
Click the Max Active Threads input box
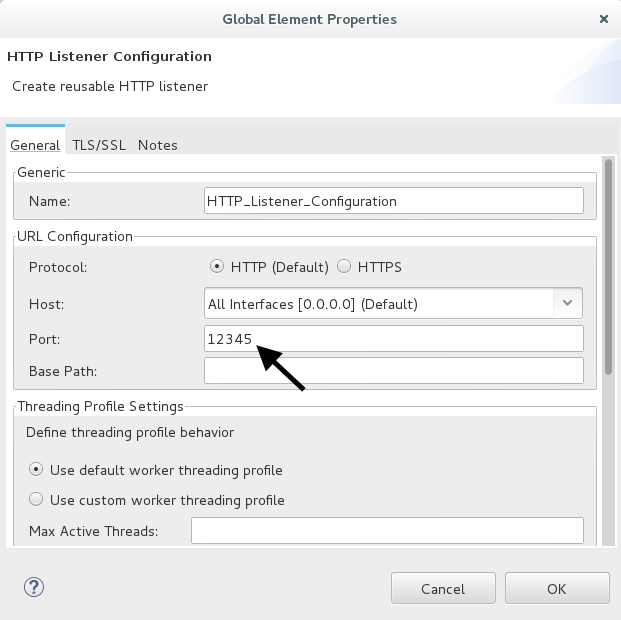tap(387, 530)
